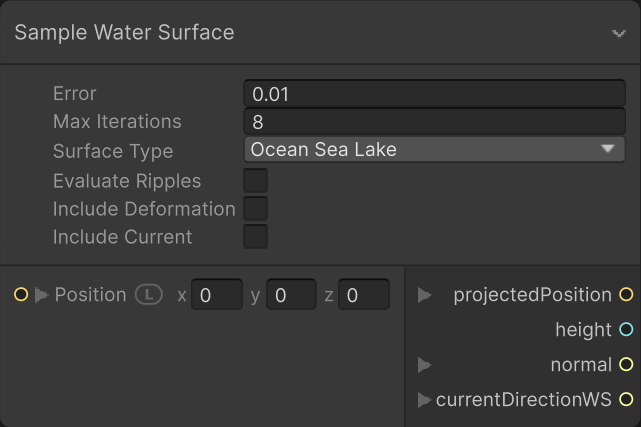Image resolution: width=641 pixels, height=427 pixels.
Task: Enable the Evaluate Ripples checkbox
Action: point(256,181)
